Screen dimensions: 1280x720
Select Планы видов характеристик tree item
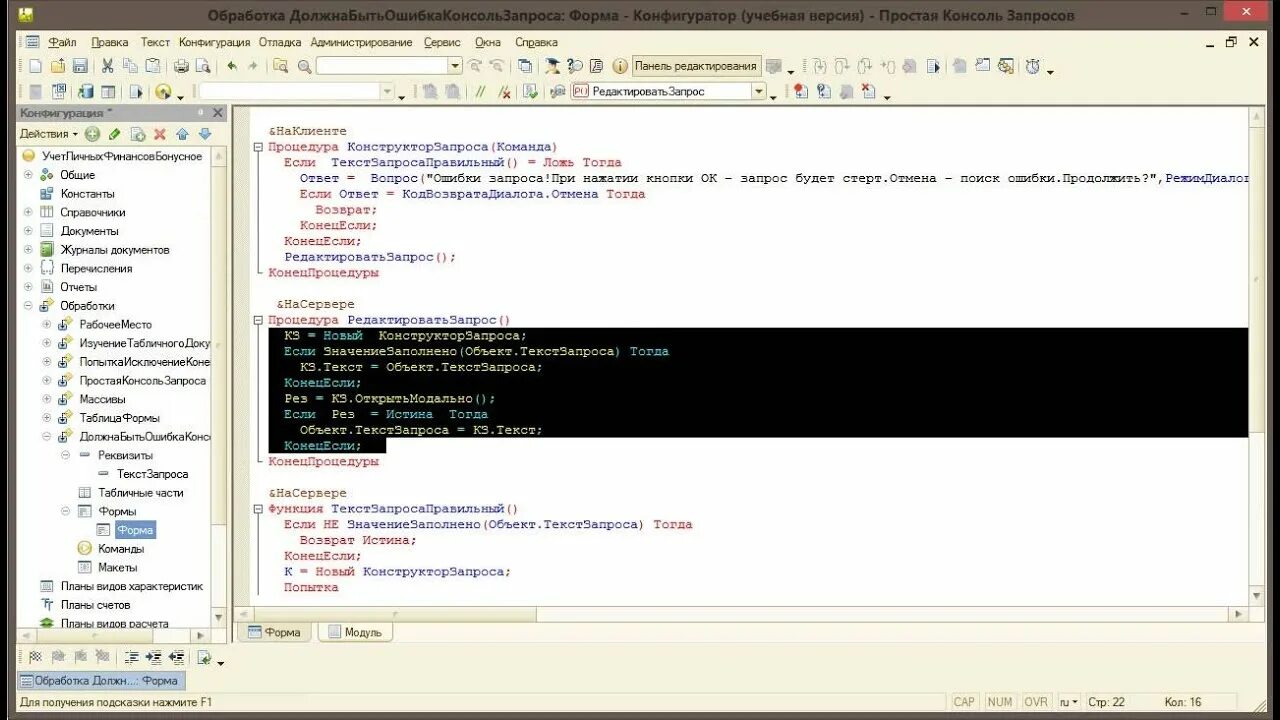[131, 586]
